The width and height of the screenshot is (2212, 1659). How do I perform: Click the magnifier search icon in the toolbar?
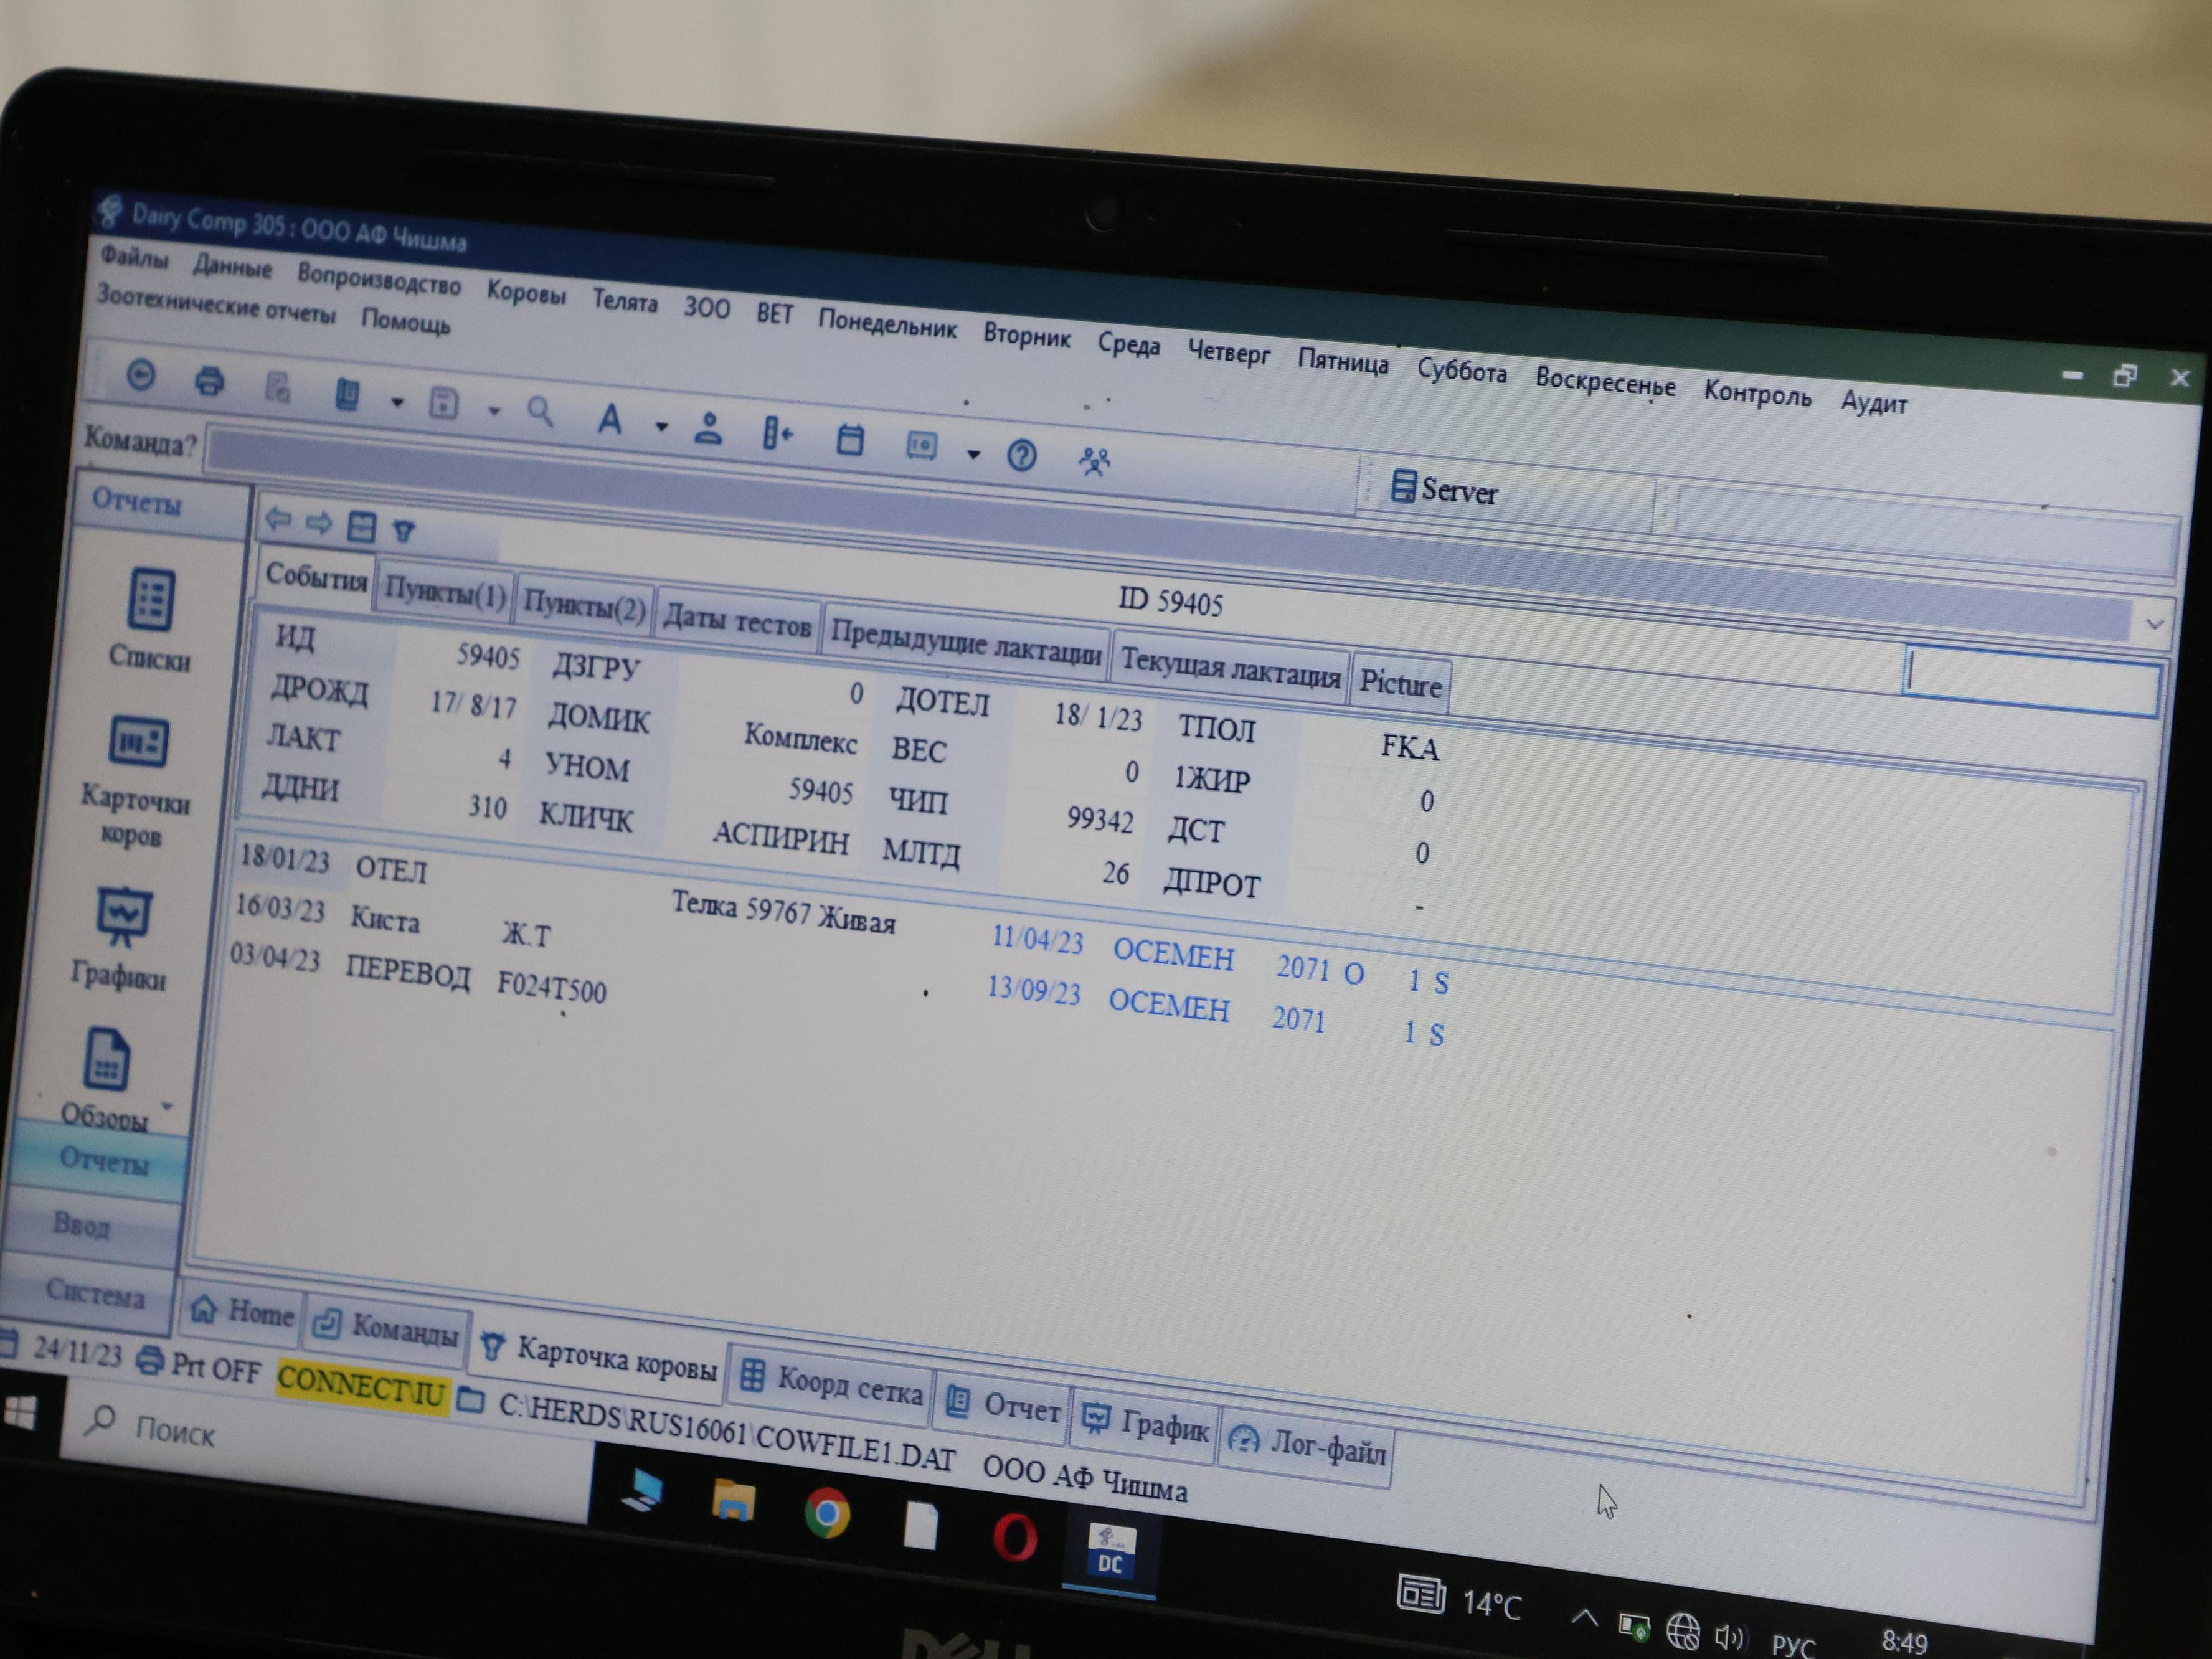click(x=541, y=411)
